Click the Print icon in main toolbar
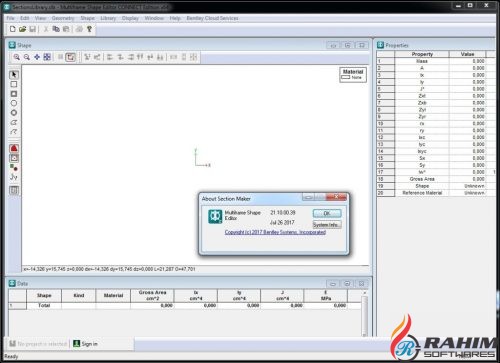Screen dimensions: 500x363 [x=79, y=29]
